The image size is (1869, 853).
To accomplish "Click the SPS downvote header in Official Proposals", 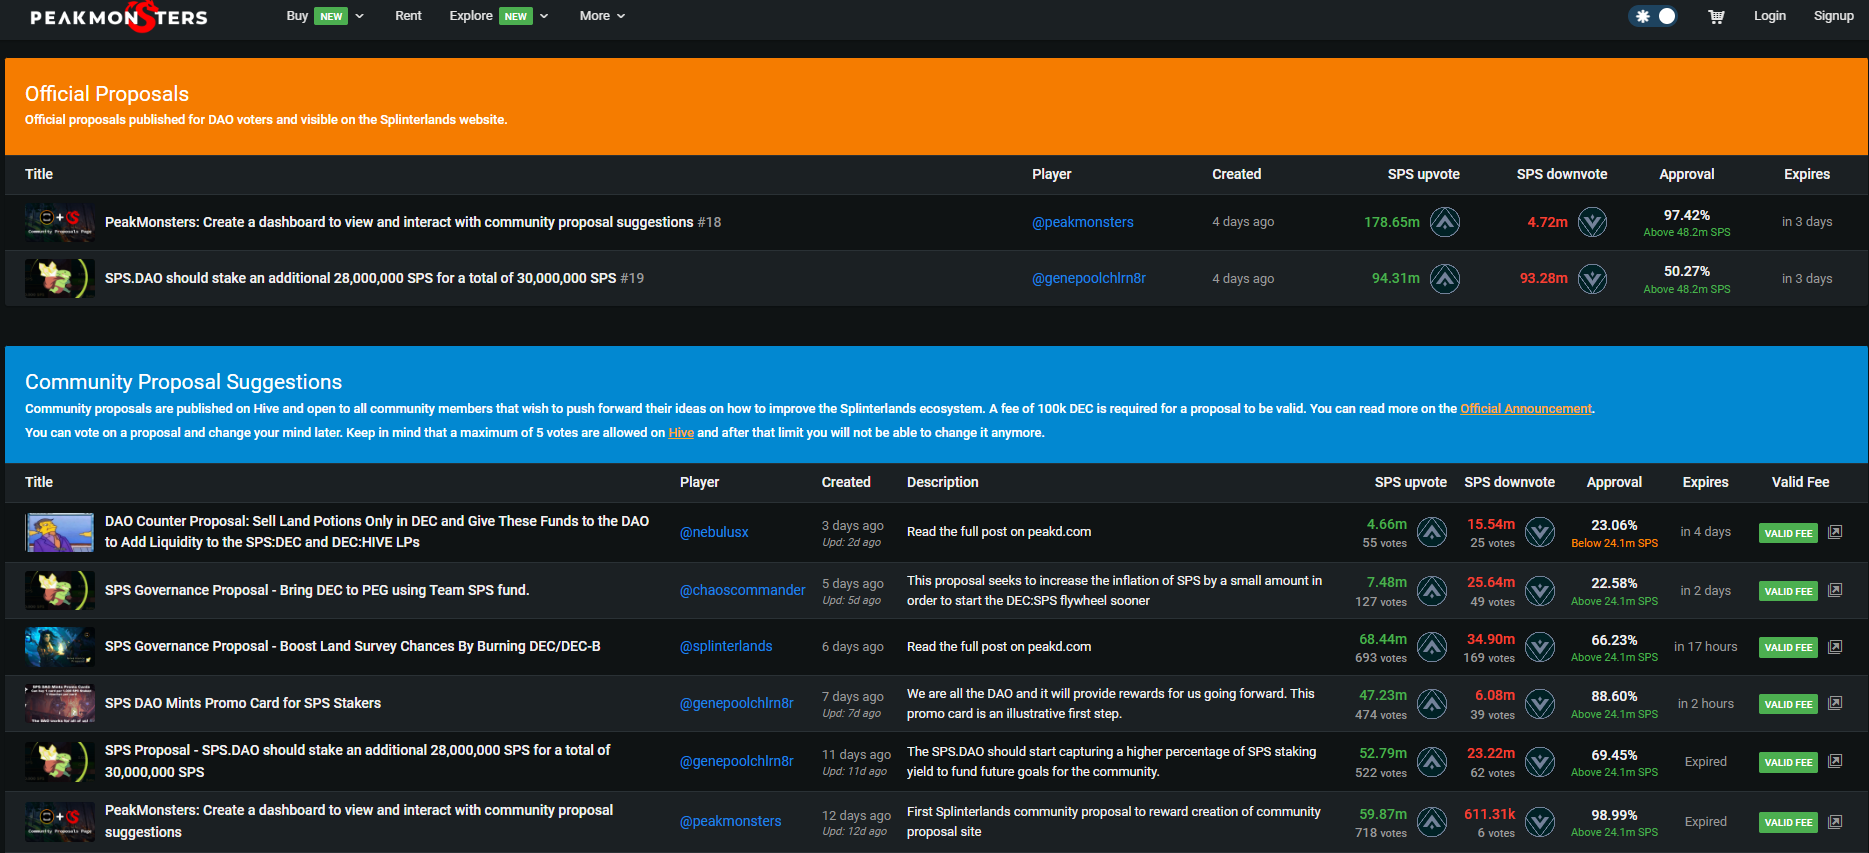I will pyautogui.click(x=1562, y=174).
